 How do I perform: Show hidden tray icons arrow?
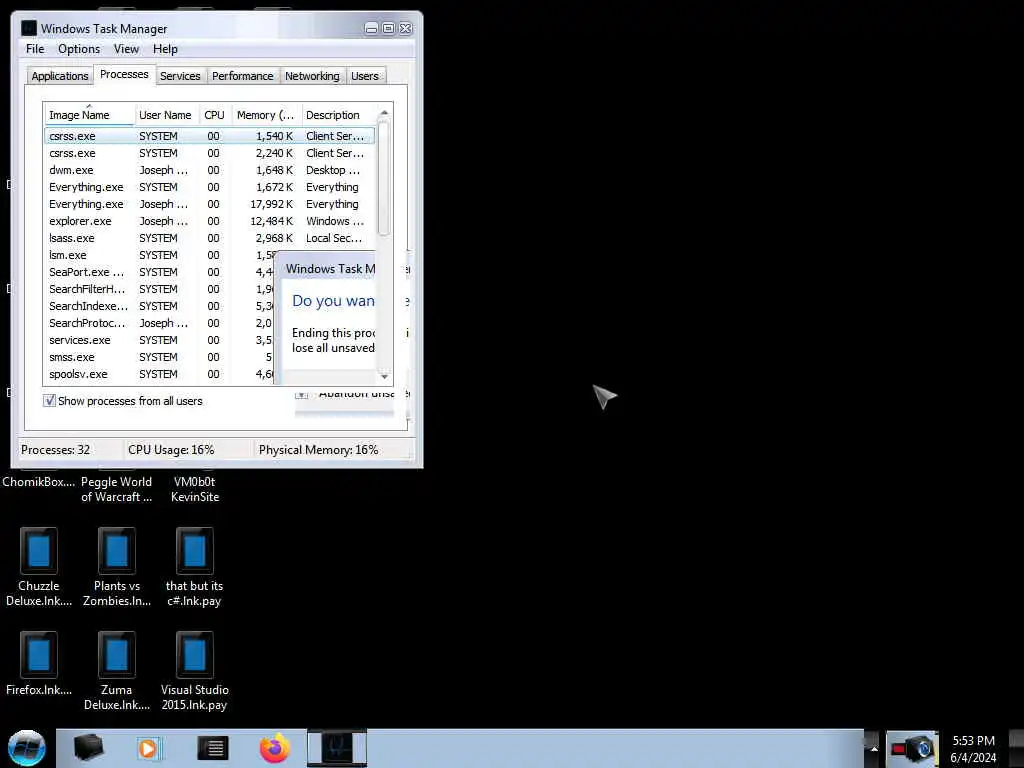[873, 748]
